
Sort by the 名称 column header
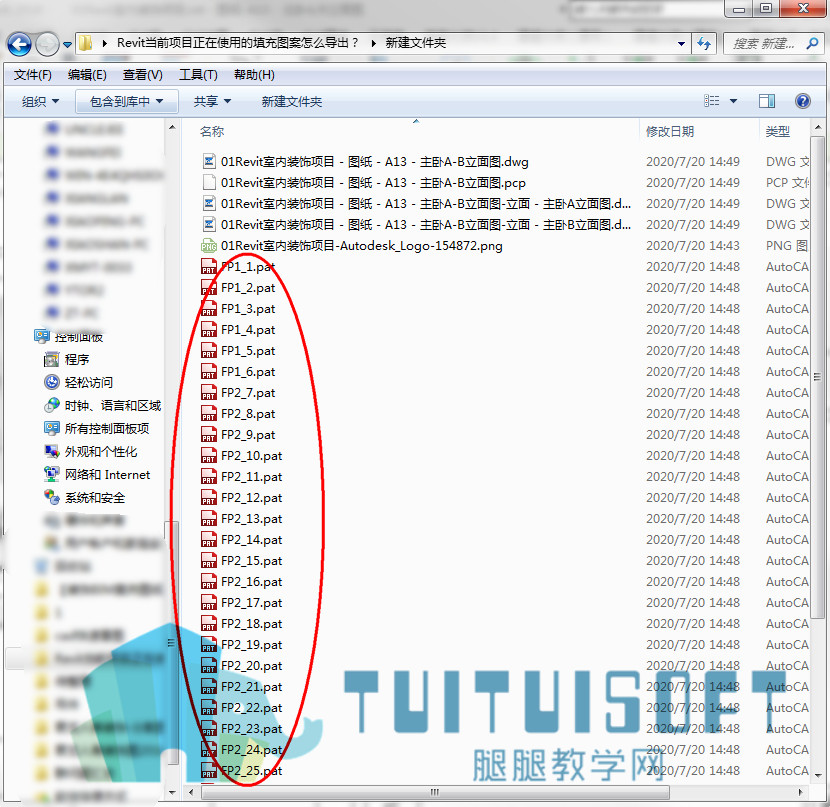(x=212, y=131)
